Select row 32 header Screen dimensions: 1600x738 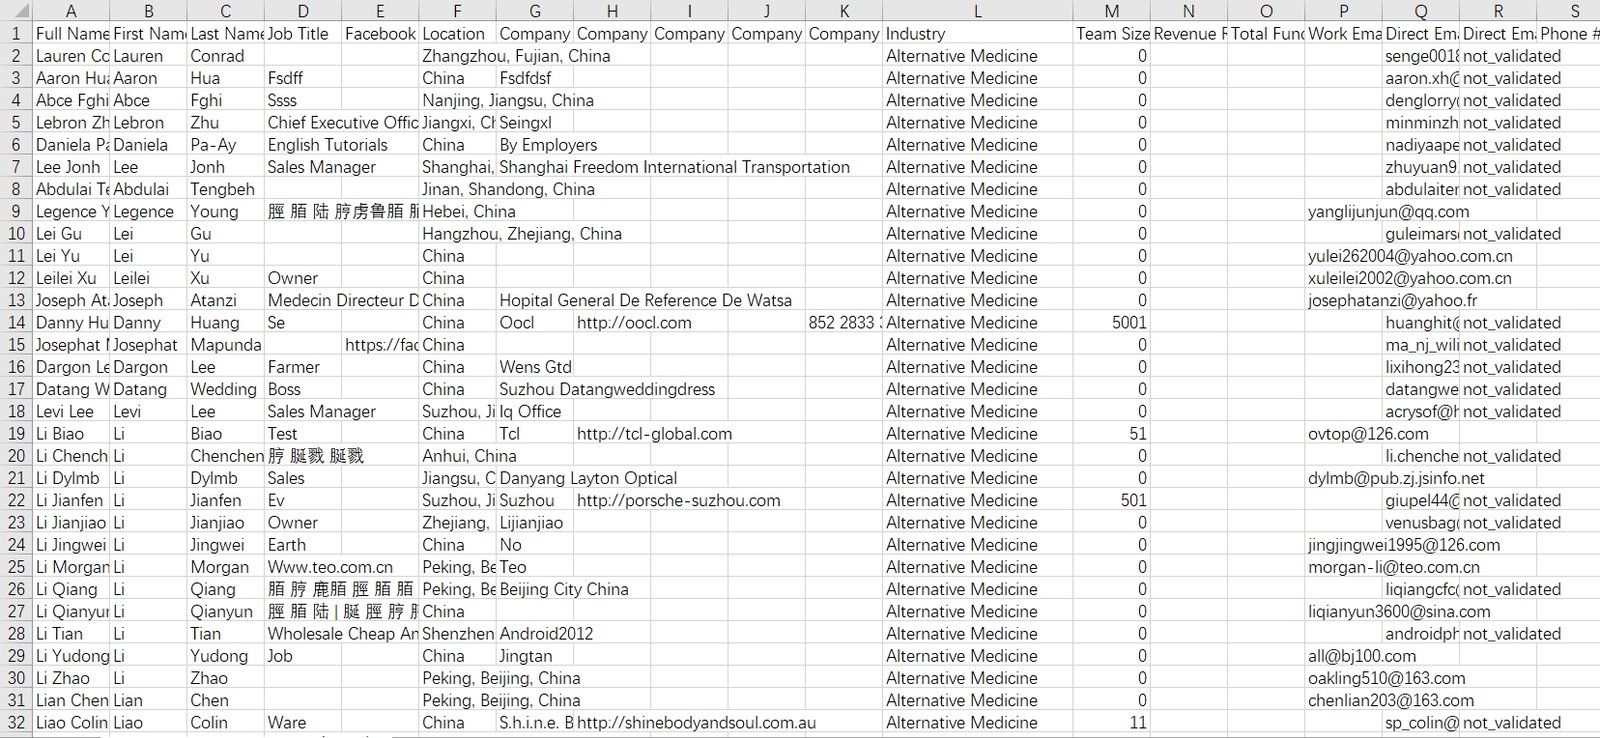(16, 722)
